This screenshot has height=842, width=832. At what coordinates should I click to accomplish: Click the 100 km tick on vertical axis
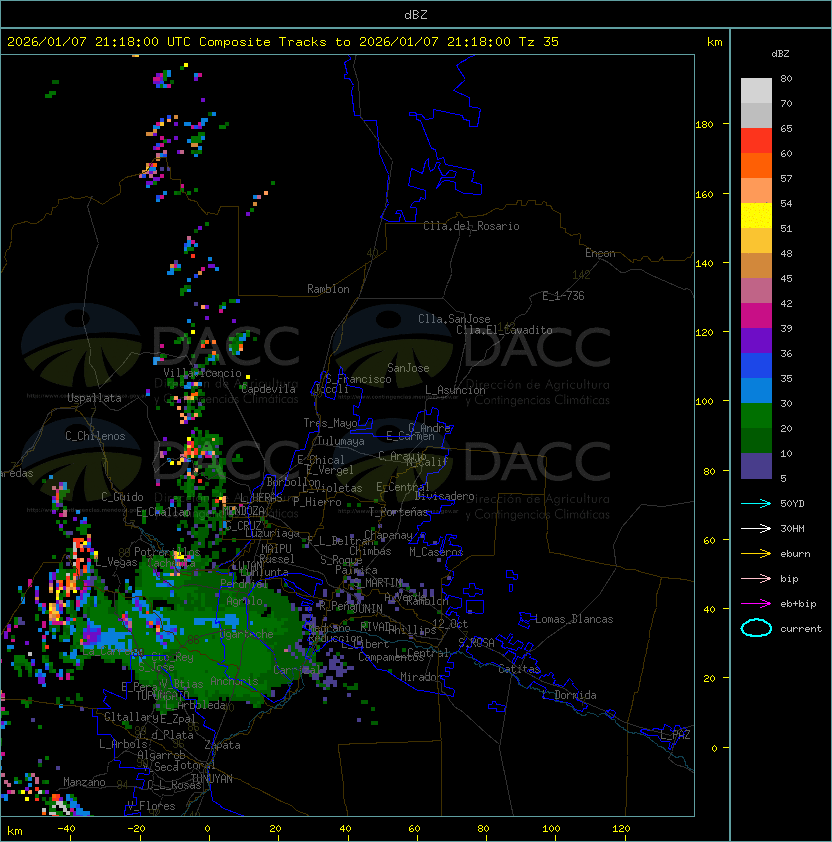pos(704,402)
